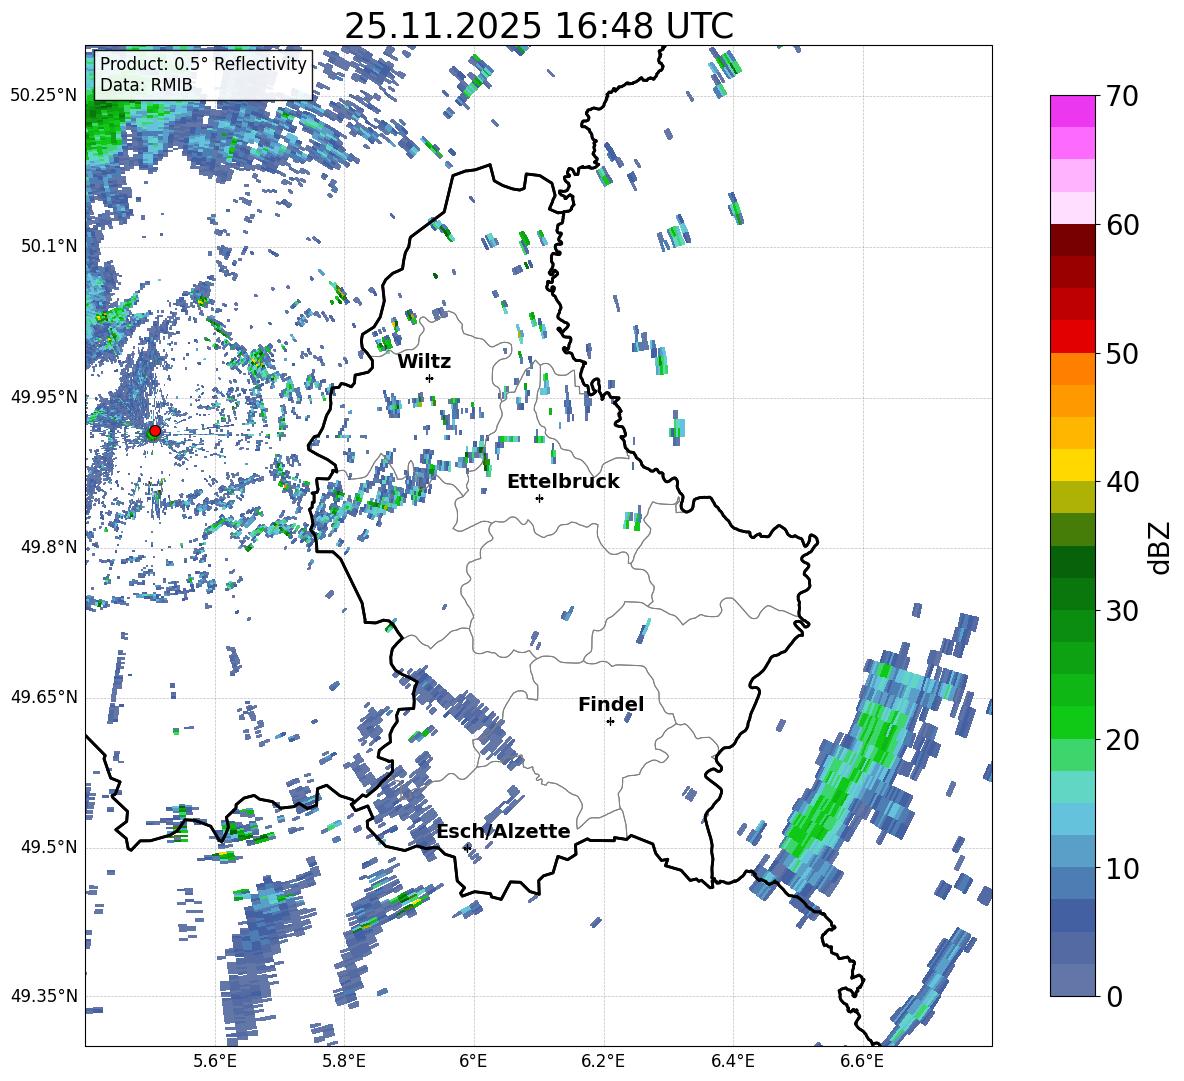Click the colorbar tick value 30
Screen dimensions: 1184x1081
[x=1121, y=611]
